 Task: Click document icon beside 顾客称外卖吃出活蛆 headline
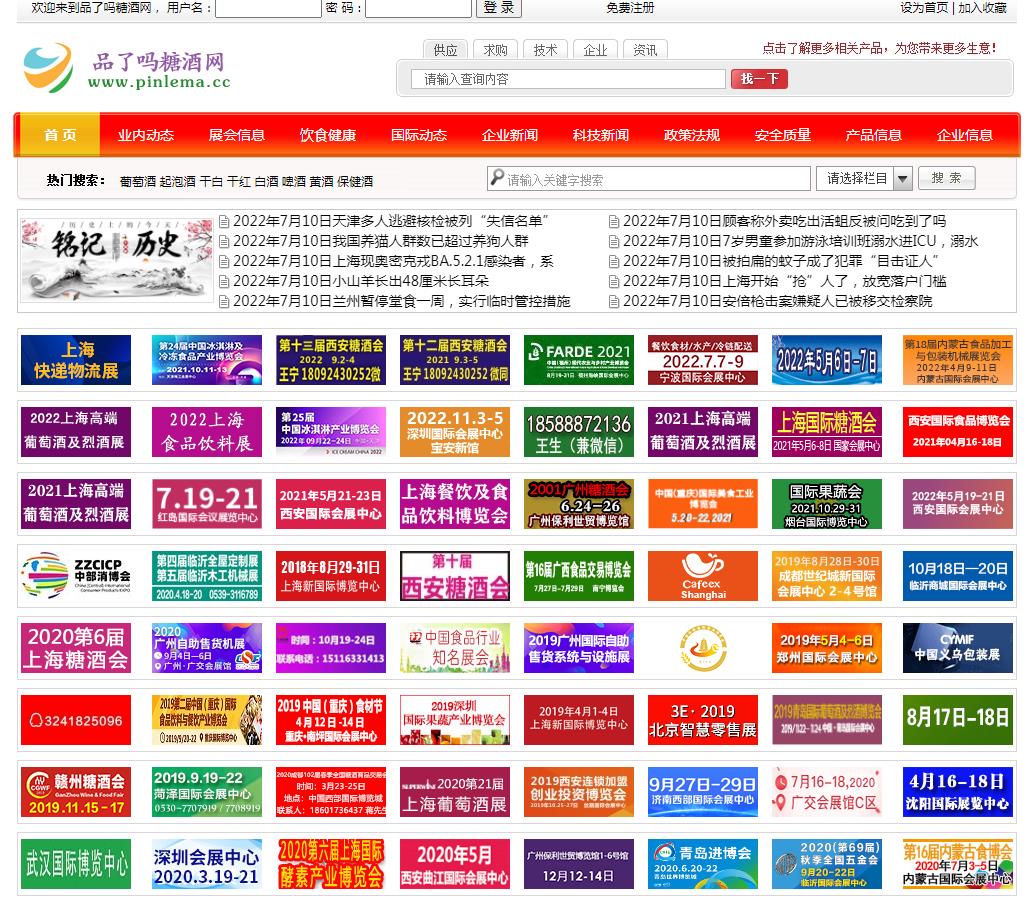[x=614, y=221]
